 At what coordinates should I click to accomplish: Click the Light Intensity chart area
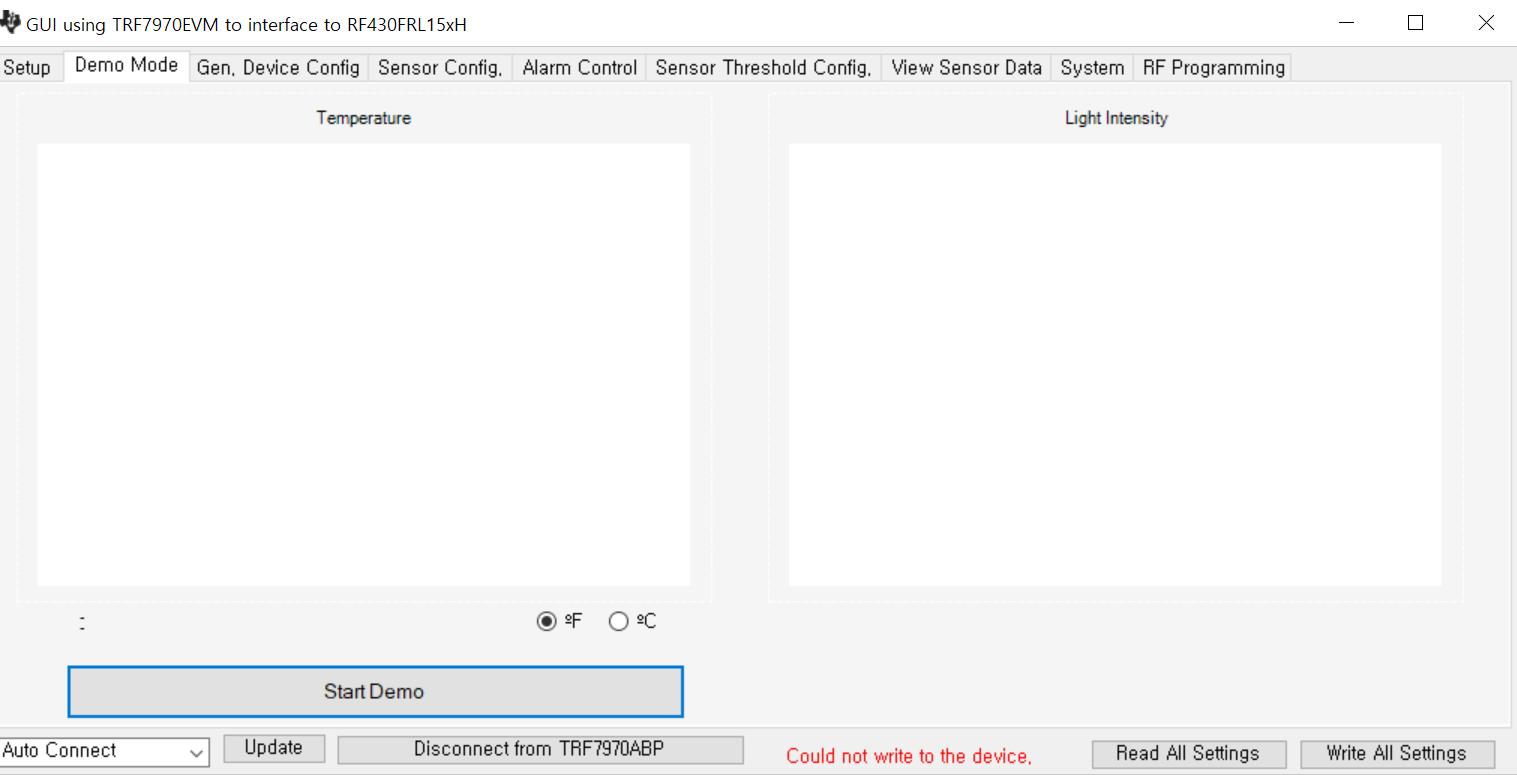1115,365
